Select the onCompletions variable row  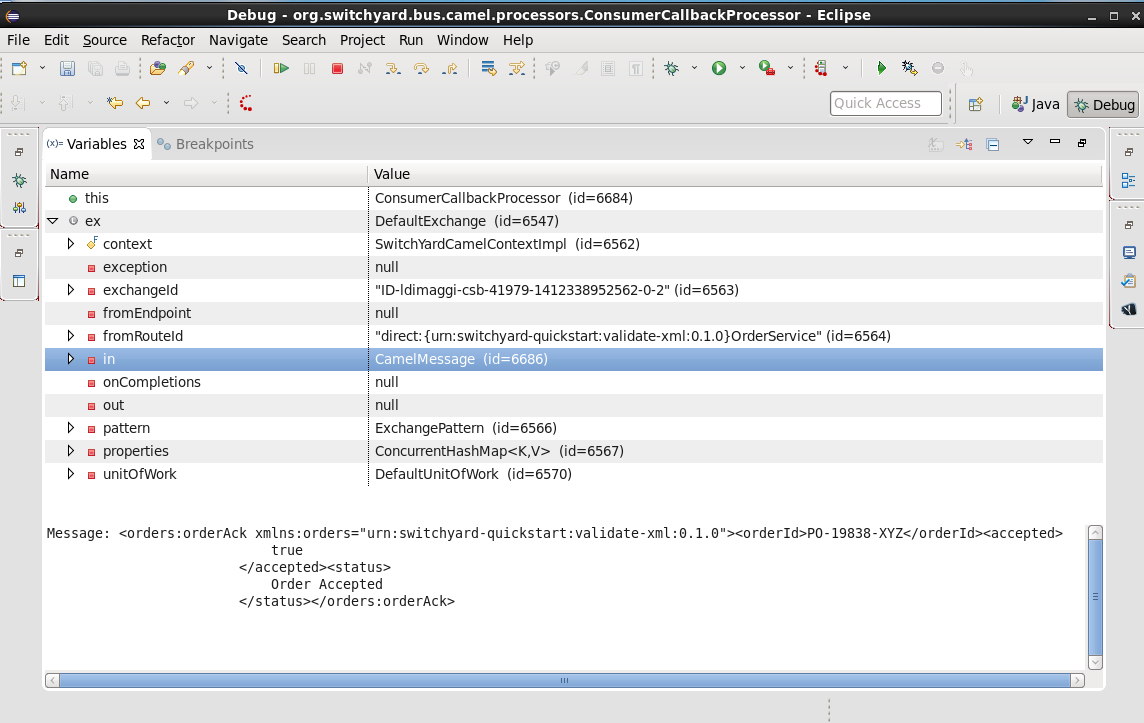click(573, 382)
